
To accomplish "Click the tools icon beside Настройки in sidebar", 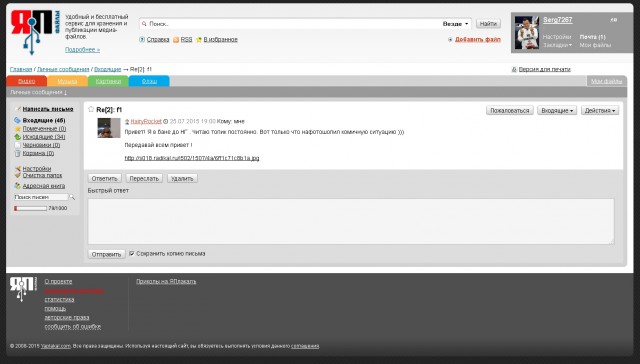I will [x=17, y=169].
